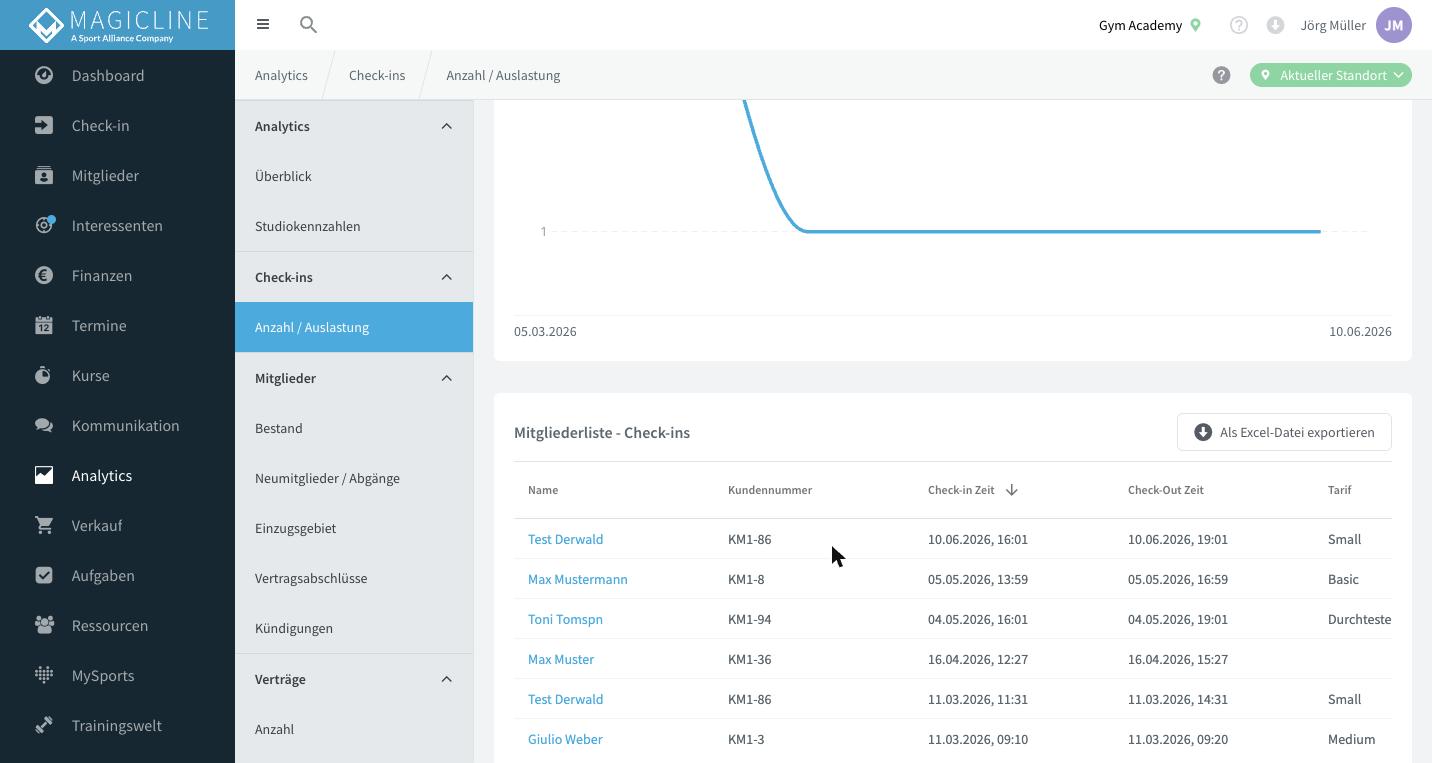
Task: Collapse the Check-ins section
Action: (x=447, y=277)
